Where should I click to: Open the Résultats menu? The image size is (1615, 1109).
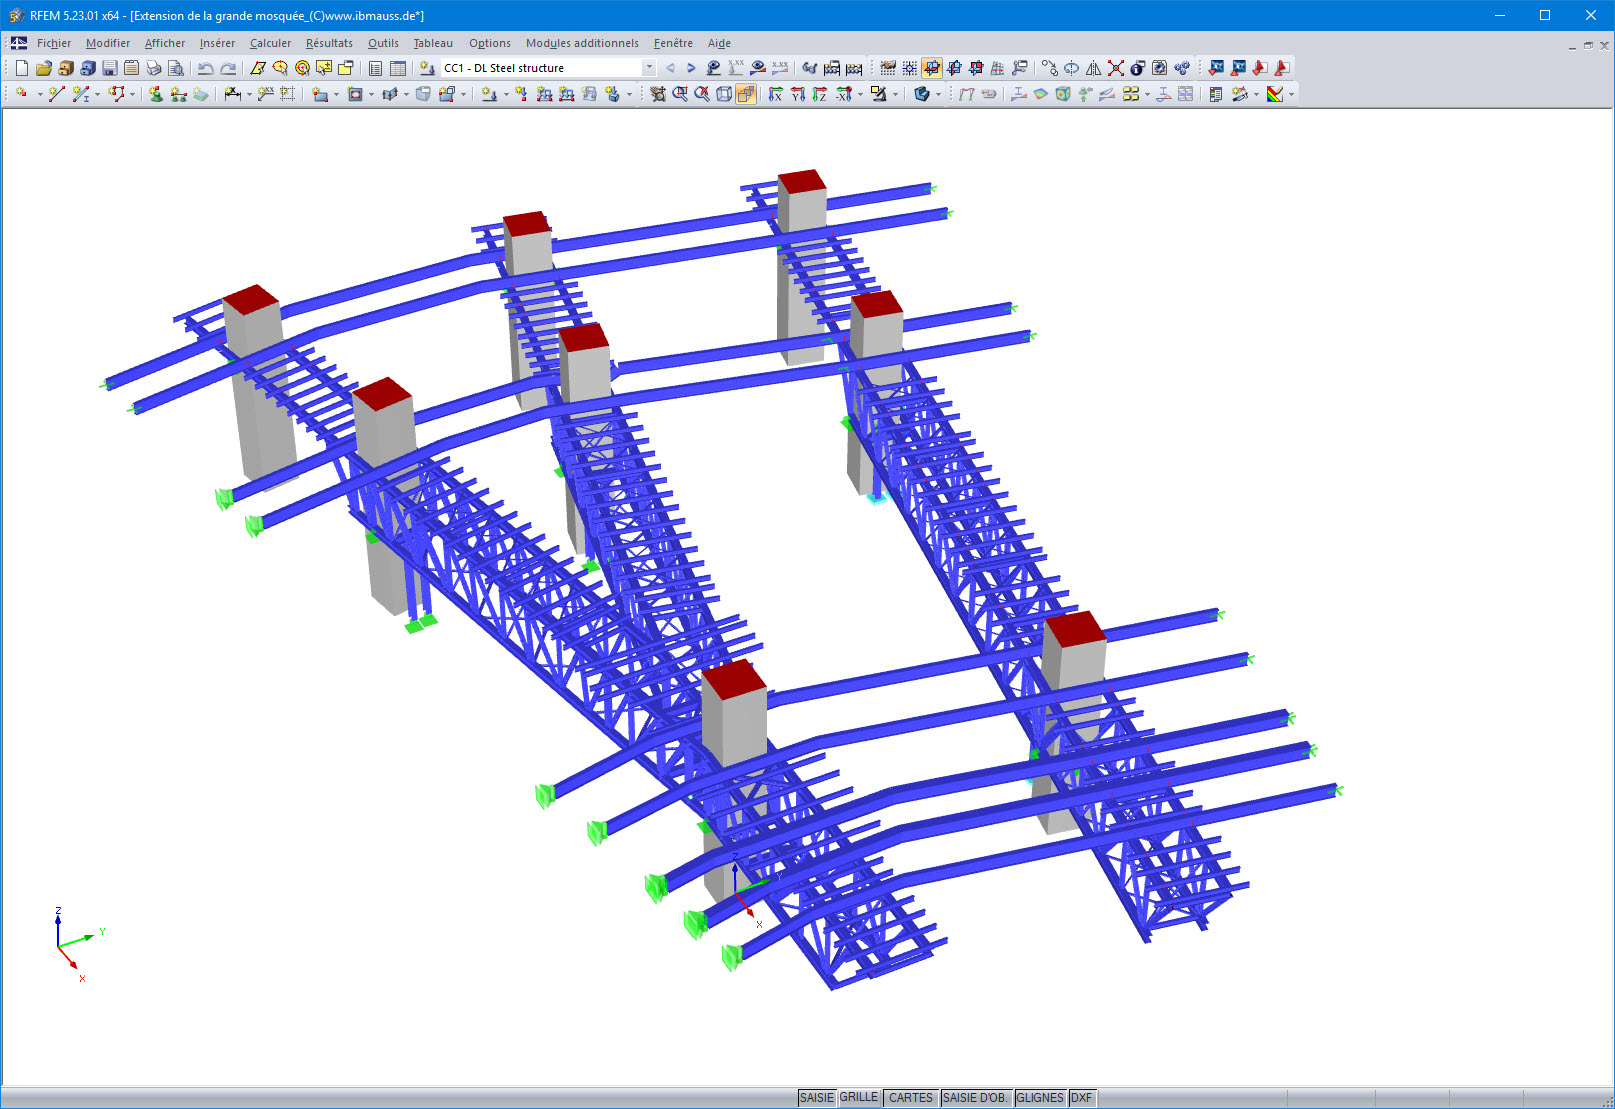(x=328, y=43)
